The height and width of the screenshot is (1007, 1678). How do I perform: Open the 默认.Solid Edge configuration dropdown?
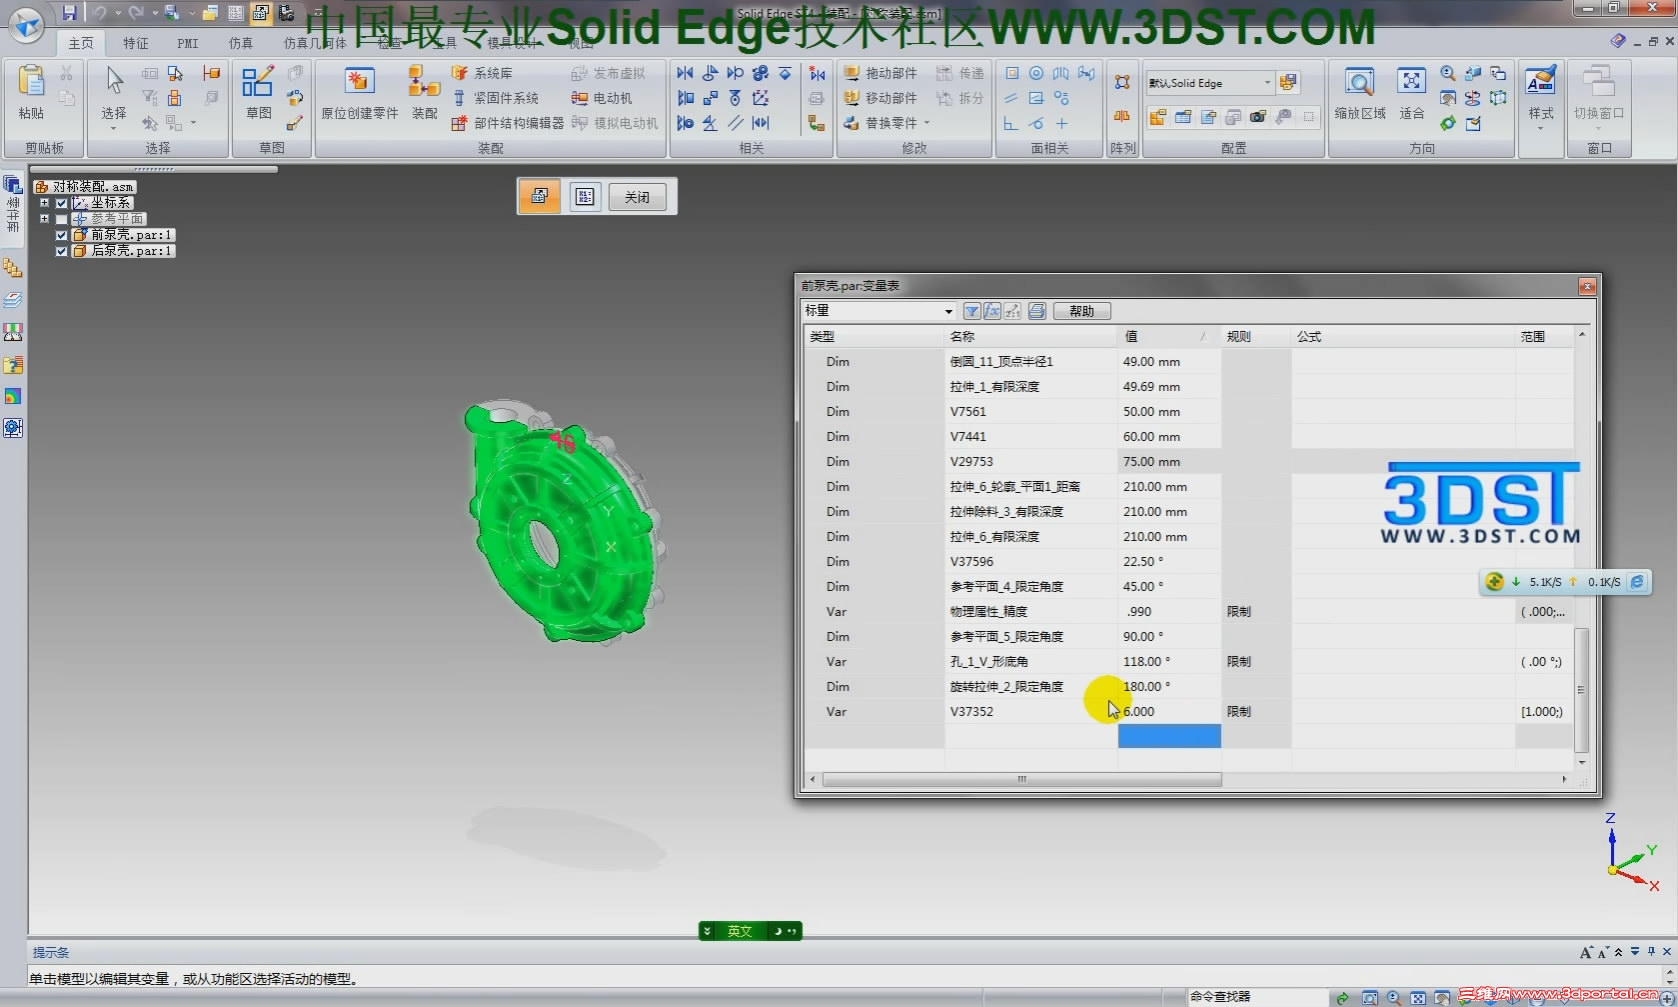click(x=1266, y=83)
